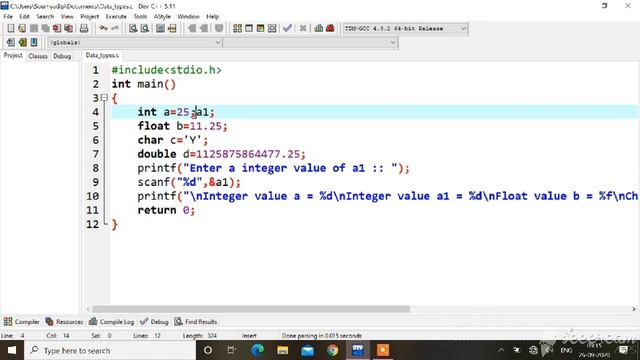Undo the last edit
Image resolution: width=640 pixels, height=360 pixels.
pyautogui.click(x=103, y=28)
